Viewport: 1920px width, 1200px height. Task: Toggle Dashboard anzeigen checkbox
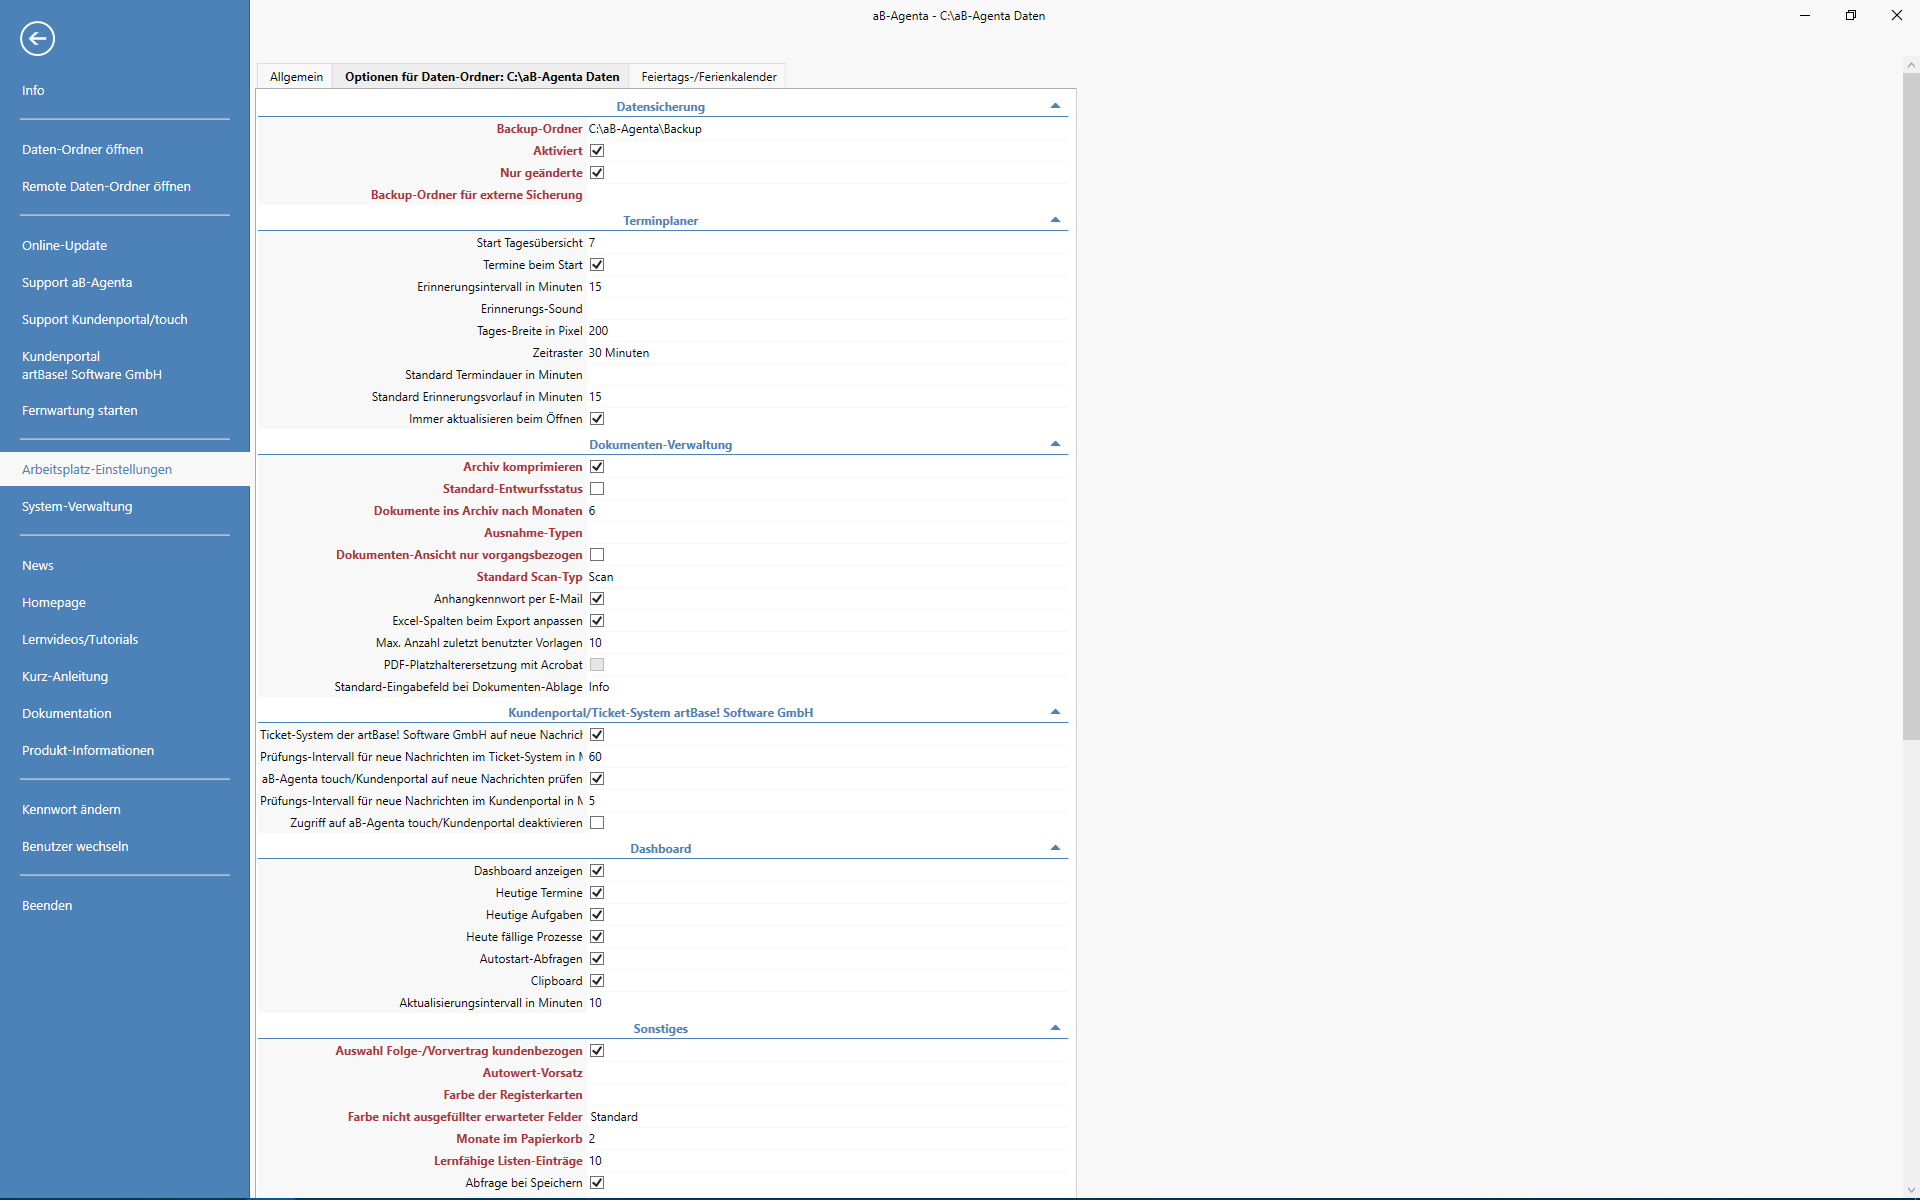tap(597, 871)
